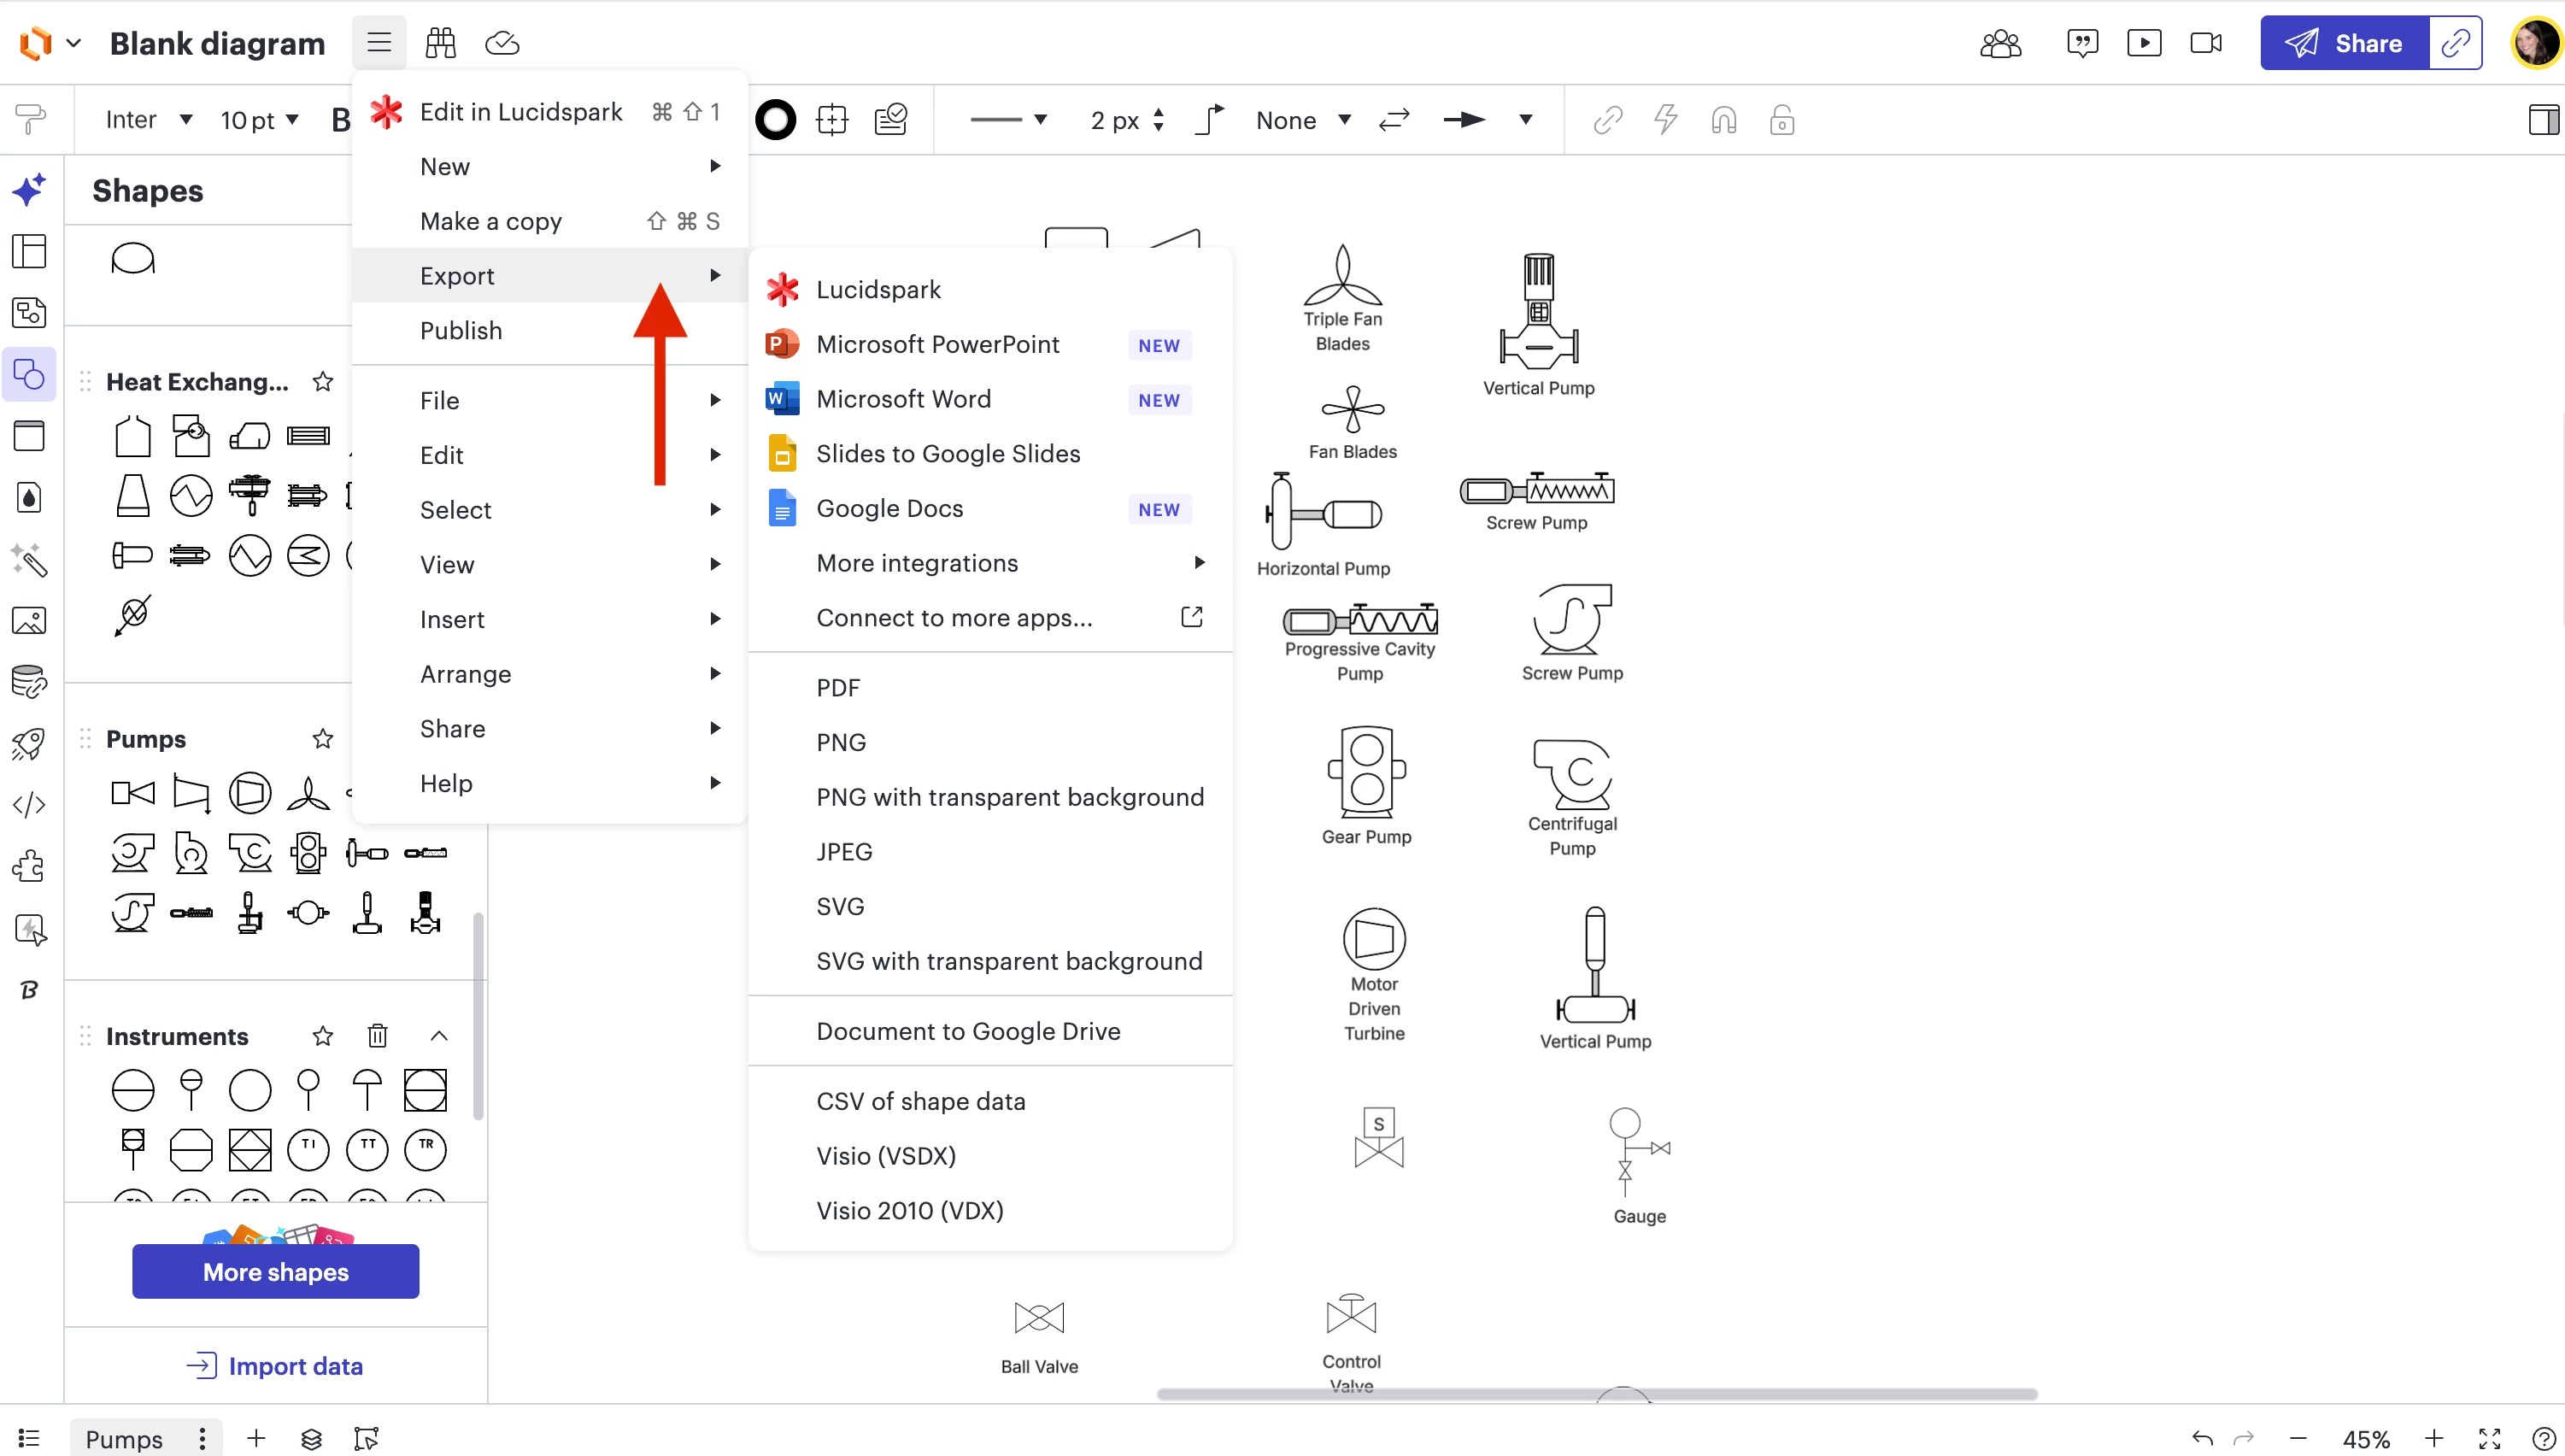The height and width of the screenshot is (1456, 2565).
Task: Start presentation mode play icon
Action: (x=2144, y=43)
